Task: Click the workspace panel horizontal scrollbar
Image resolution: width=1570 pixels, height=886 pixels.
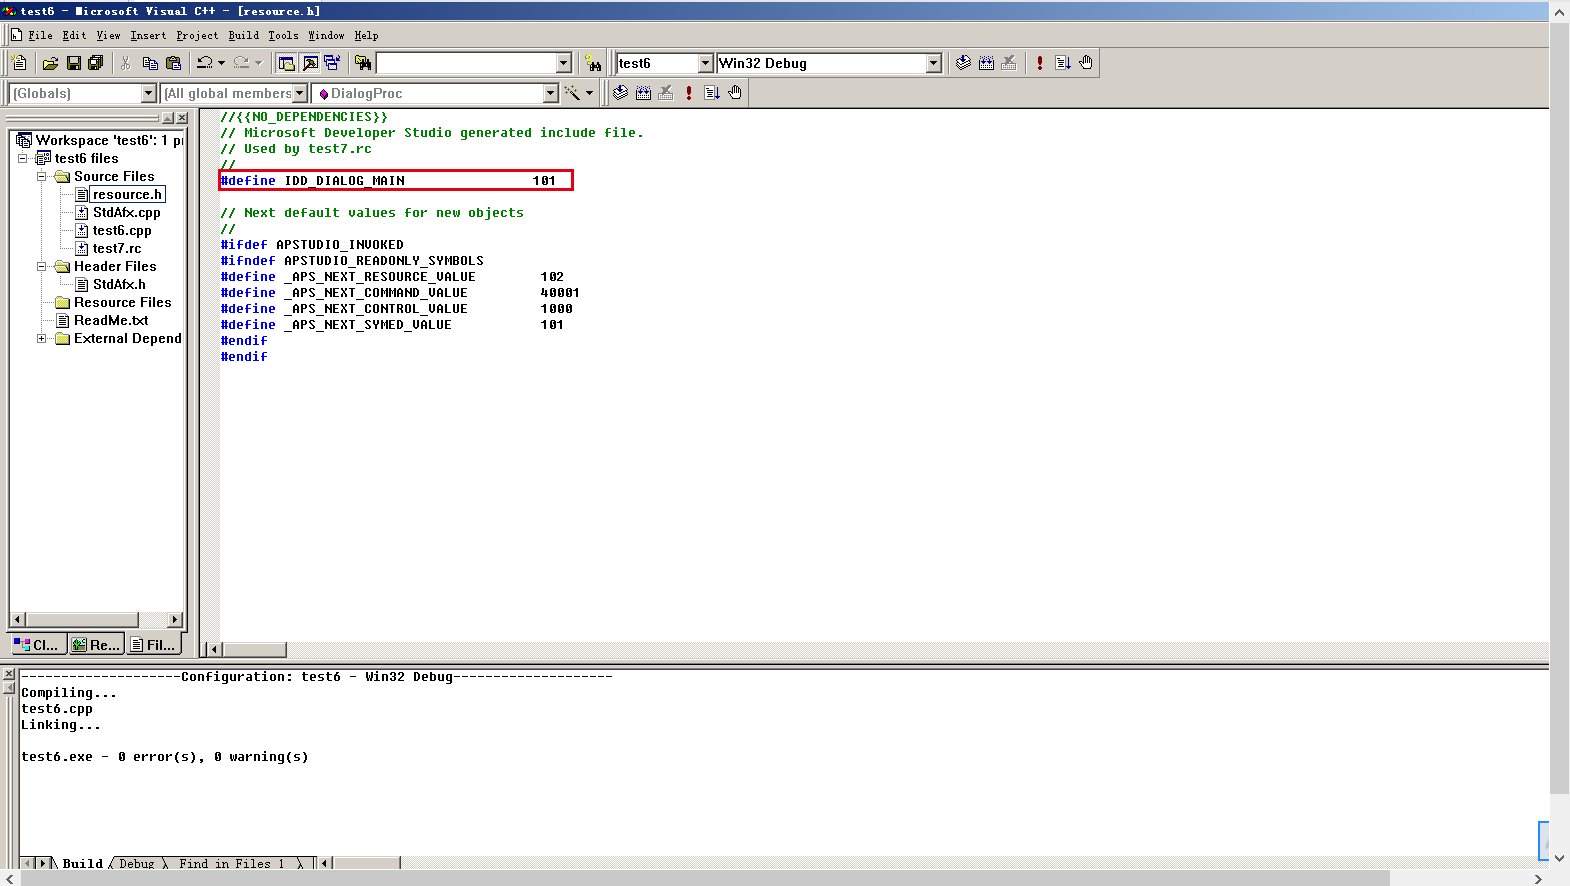Action: [95, 620]
